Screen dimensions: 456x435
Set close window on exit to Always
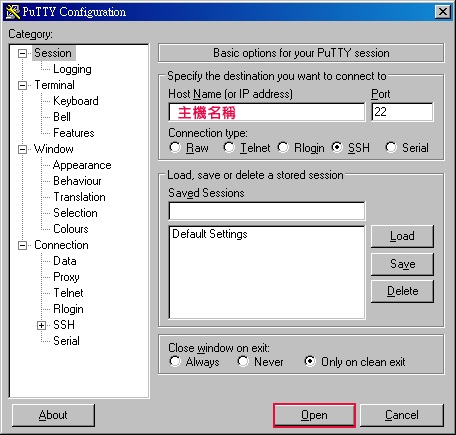pos(175,361)
